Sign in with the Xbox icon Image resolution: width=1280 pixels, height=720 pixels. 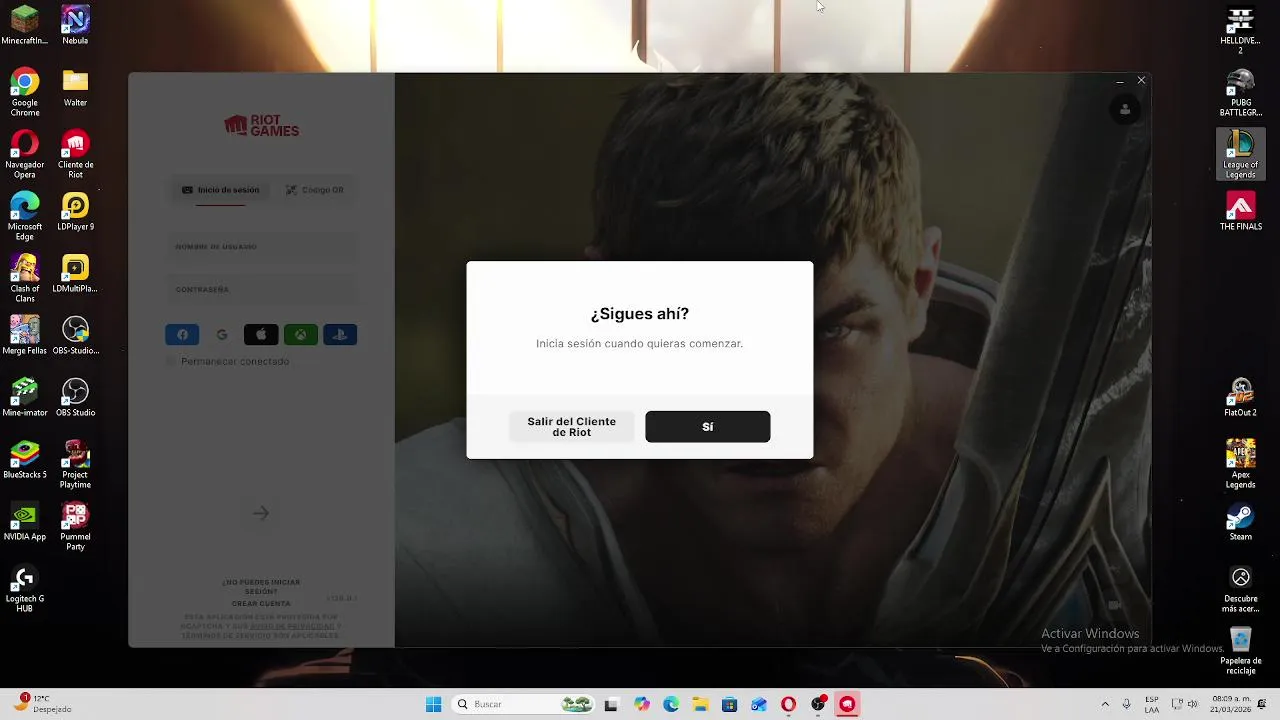(300, 335)
